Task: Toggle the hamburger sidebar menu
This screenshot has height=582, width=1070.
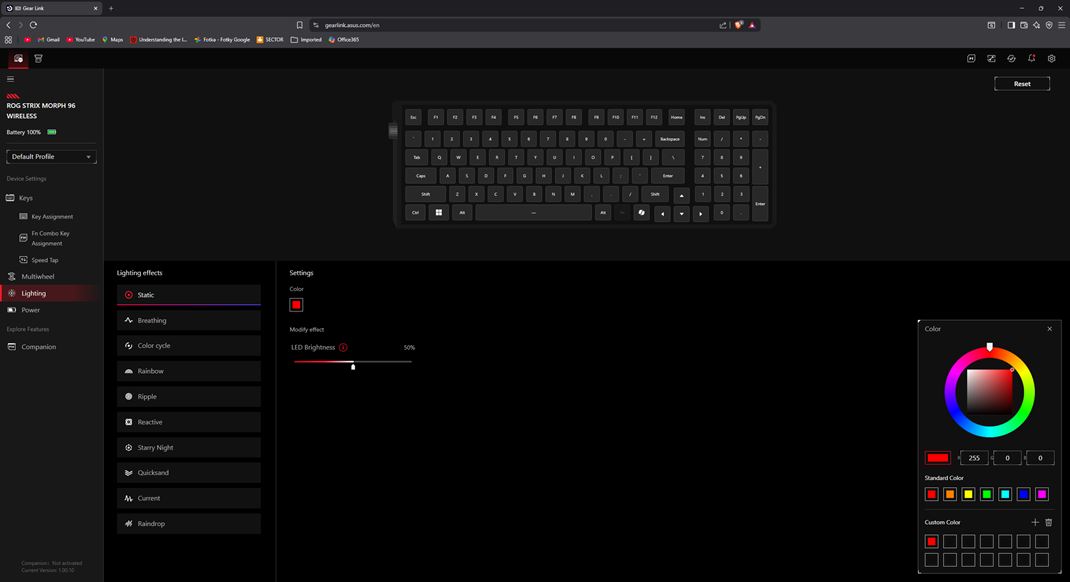Action: coord(10,79)
